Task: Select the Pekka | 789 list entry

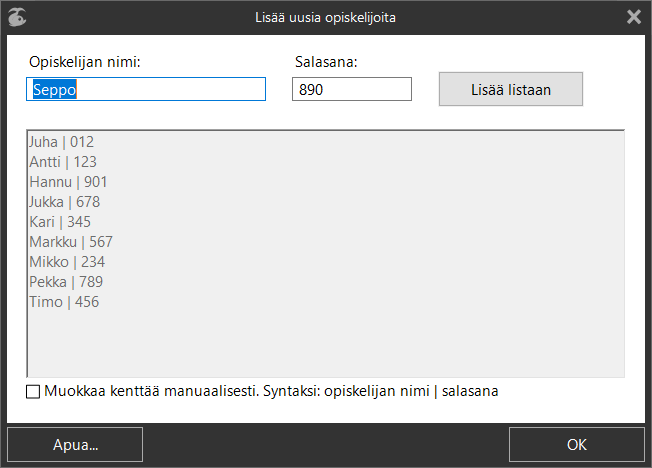Action: [x=66, y=282]
